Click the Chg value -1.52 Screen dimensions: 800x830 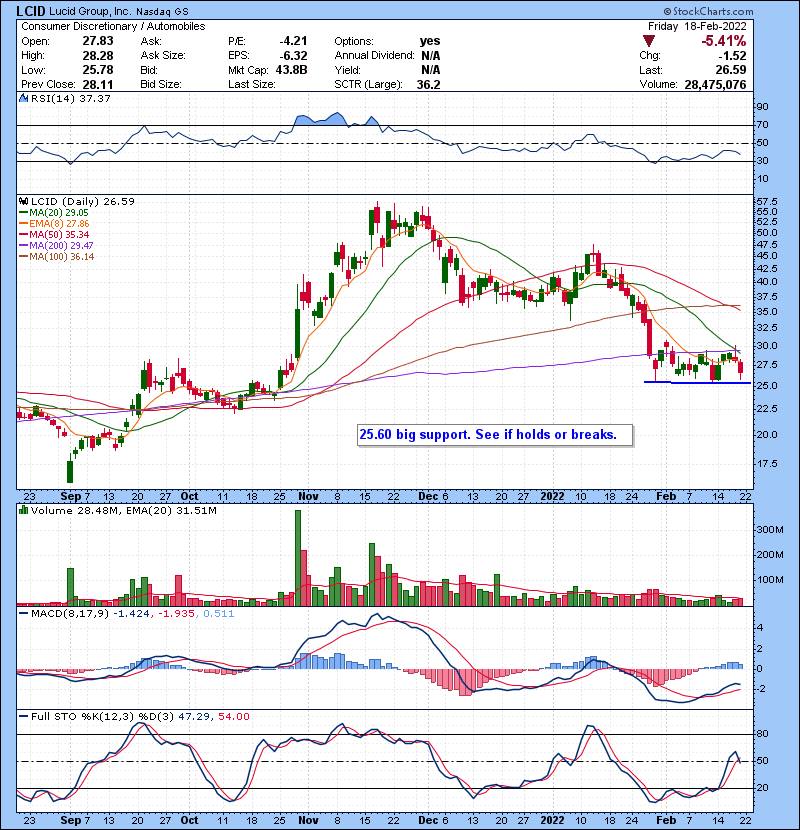(x=732, y=55)
